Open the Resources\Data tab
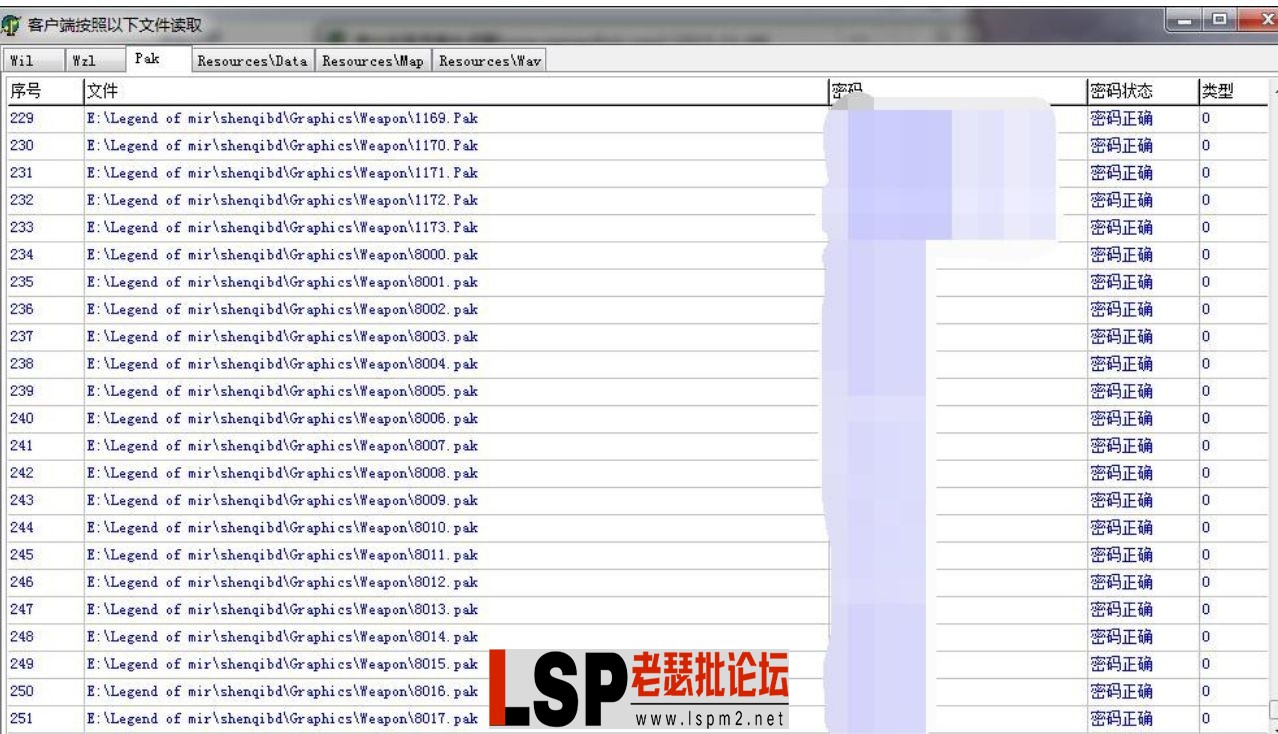 point(253,61)
